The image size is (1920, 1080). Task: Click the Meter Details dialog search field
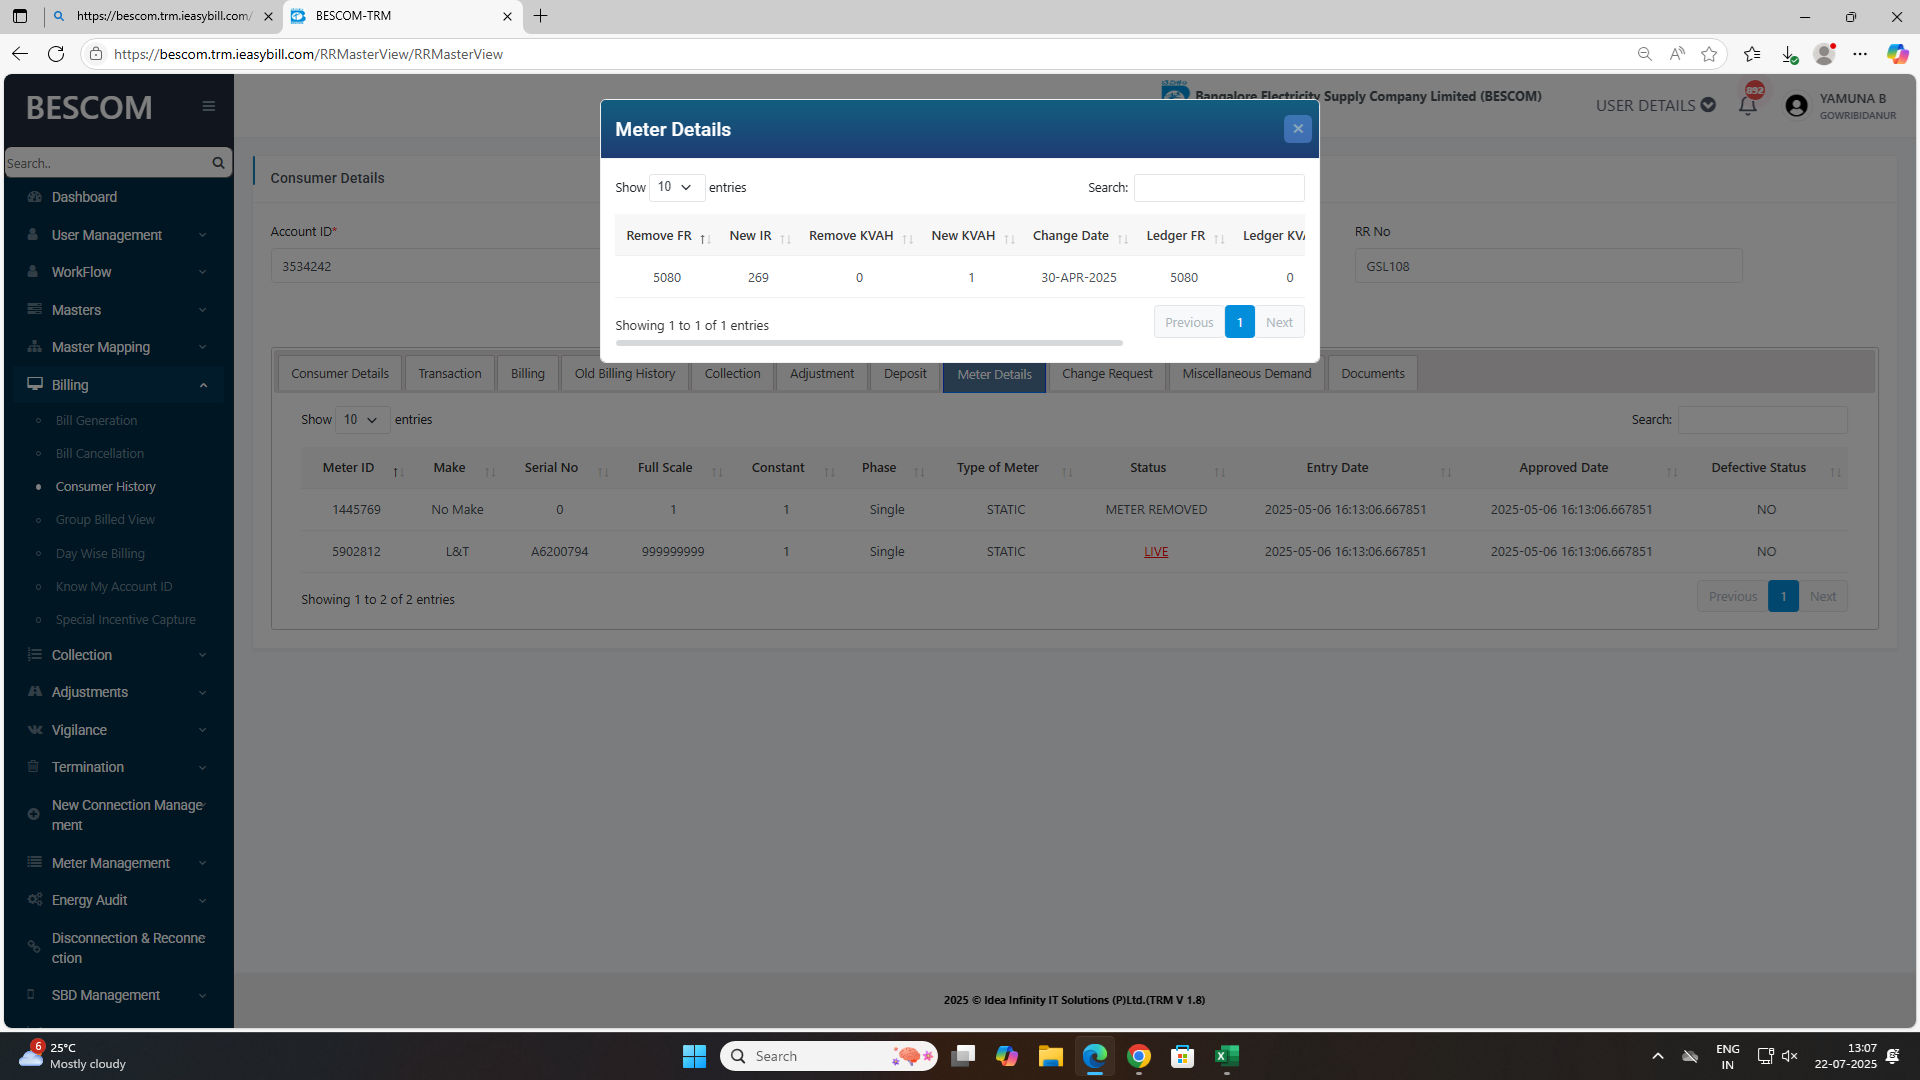pos(1219,188)
